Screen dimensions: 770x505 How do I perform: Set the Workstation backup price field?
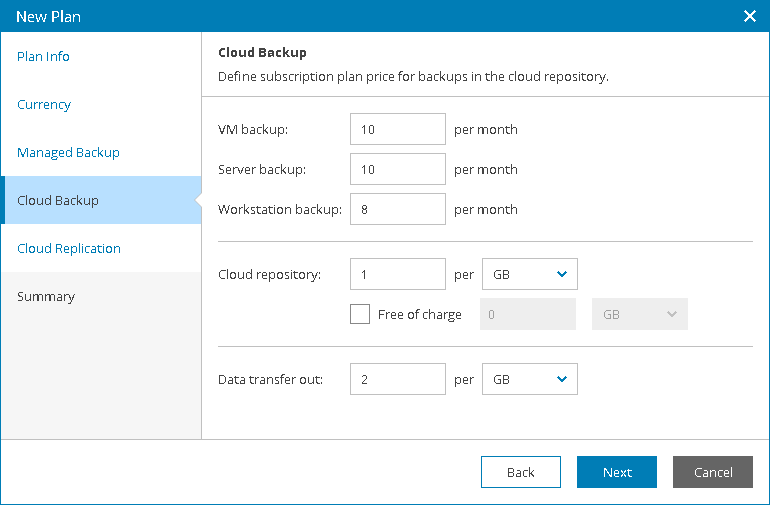coord(398,209)
